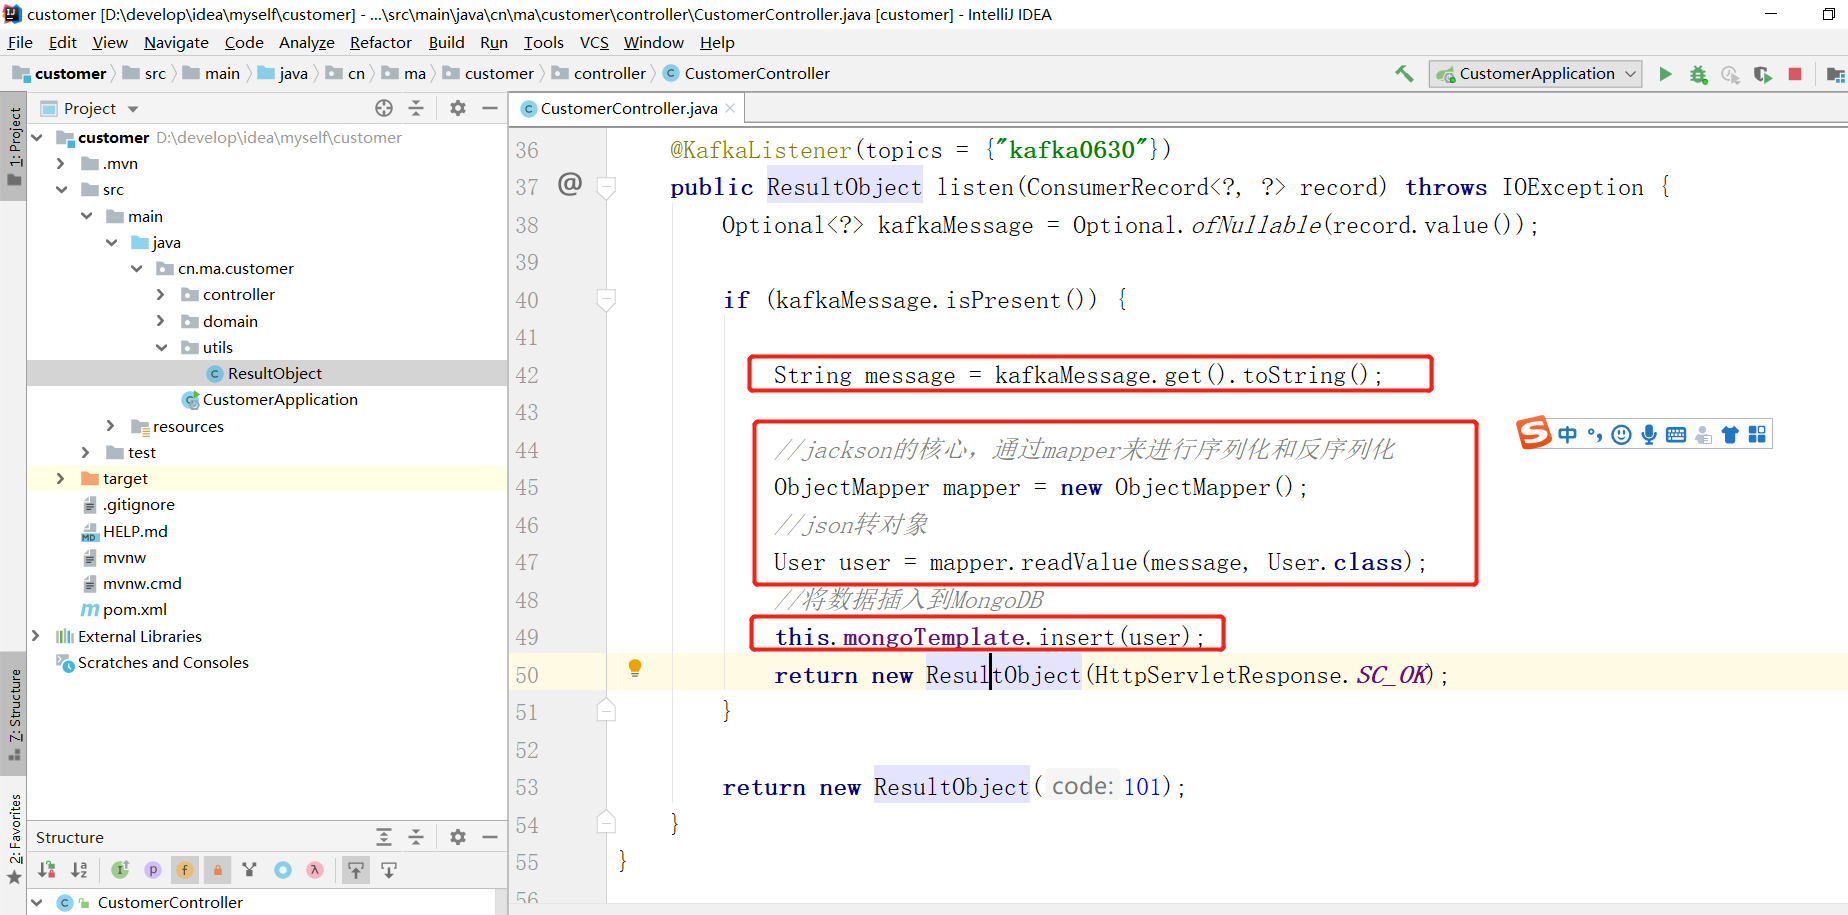The width and height of the screenshot is (1848, 915).
Task: Collapse all nodes in Project panel
Action: tap(417, 108)
